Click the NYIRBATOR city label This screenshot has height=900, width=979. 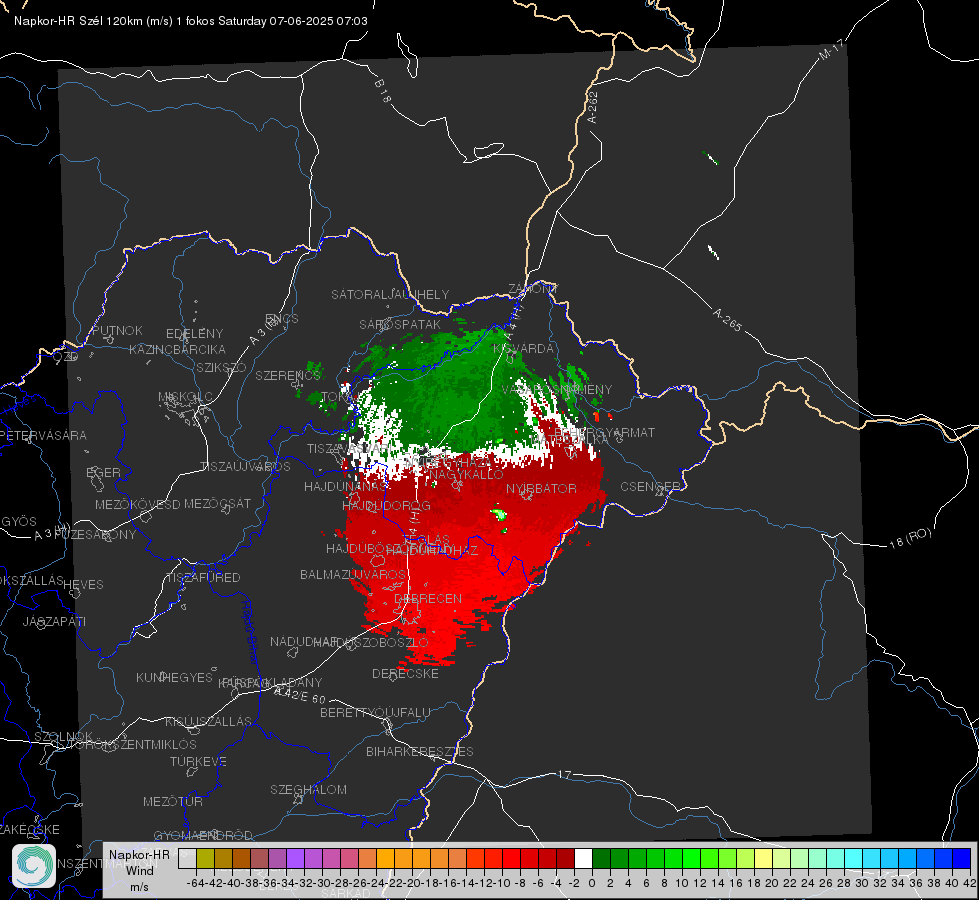[541, 488]
